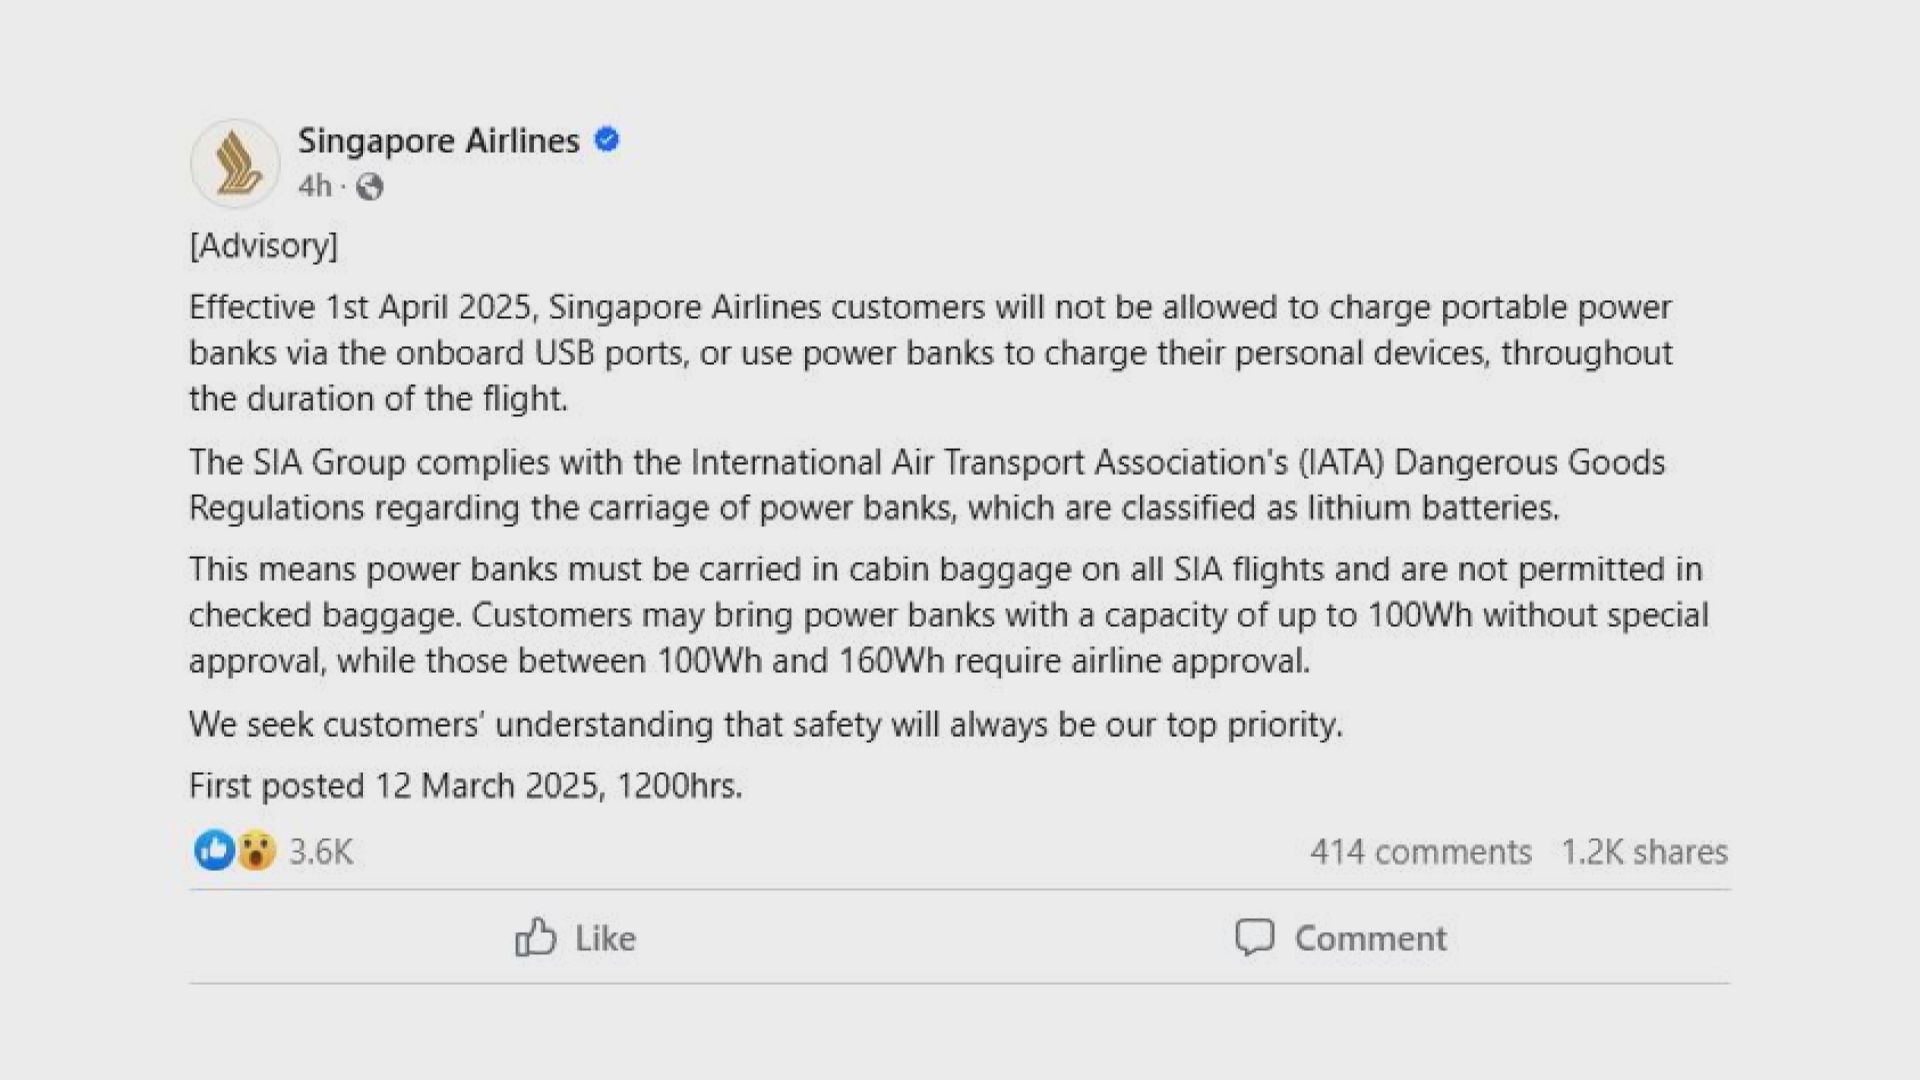Open the 414 comments link

click(1421, 851)
